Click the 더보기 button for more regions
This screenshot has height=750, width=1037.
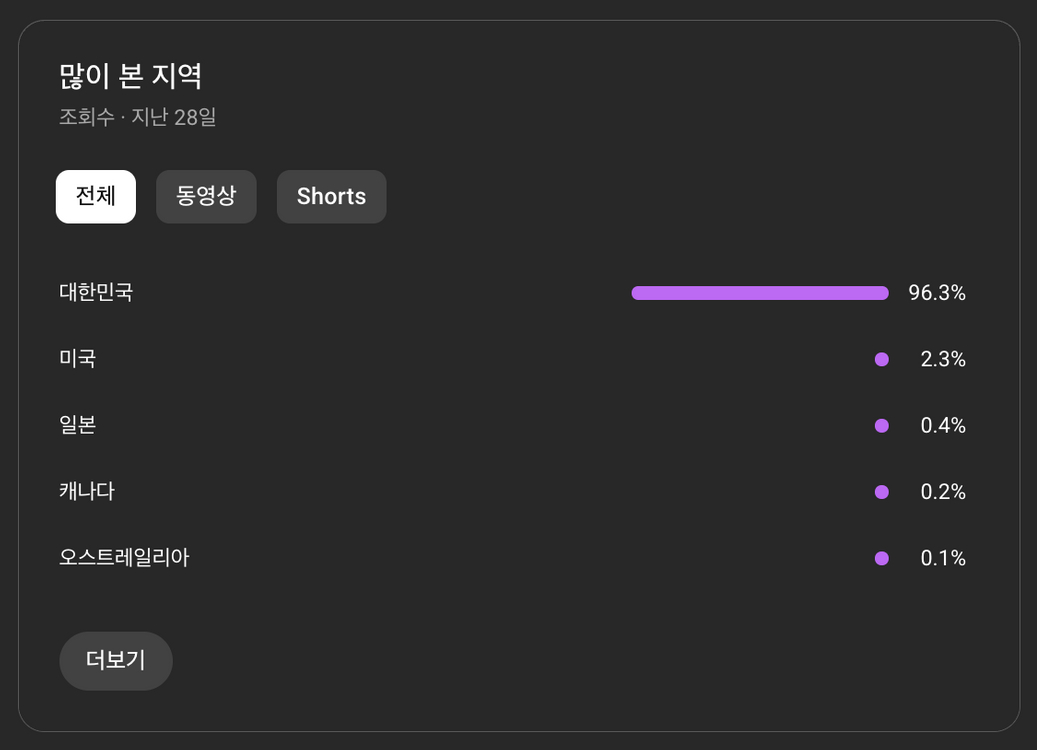pyautogui.click(x=115, y=661)
